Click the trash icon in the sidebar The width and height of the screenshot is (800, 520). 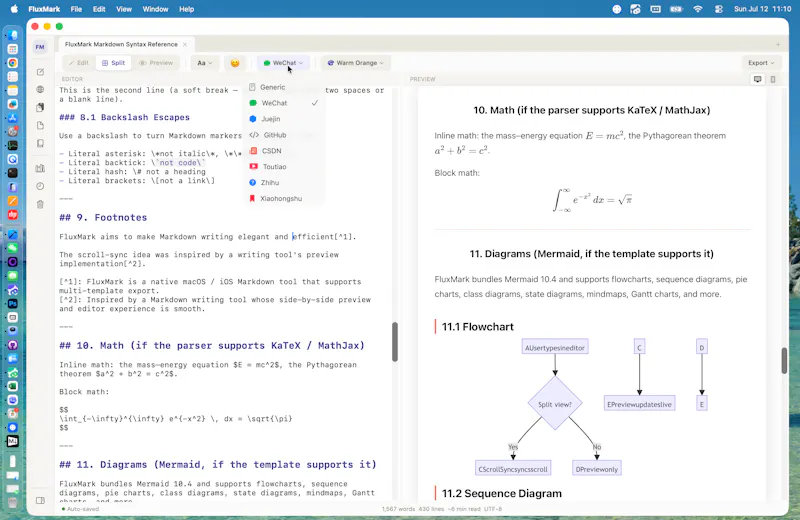(40, 205)
